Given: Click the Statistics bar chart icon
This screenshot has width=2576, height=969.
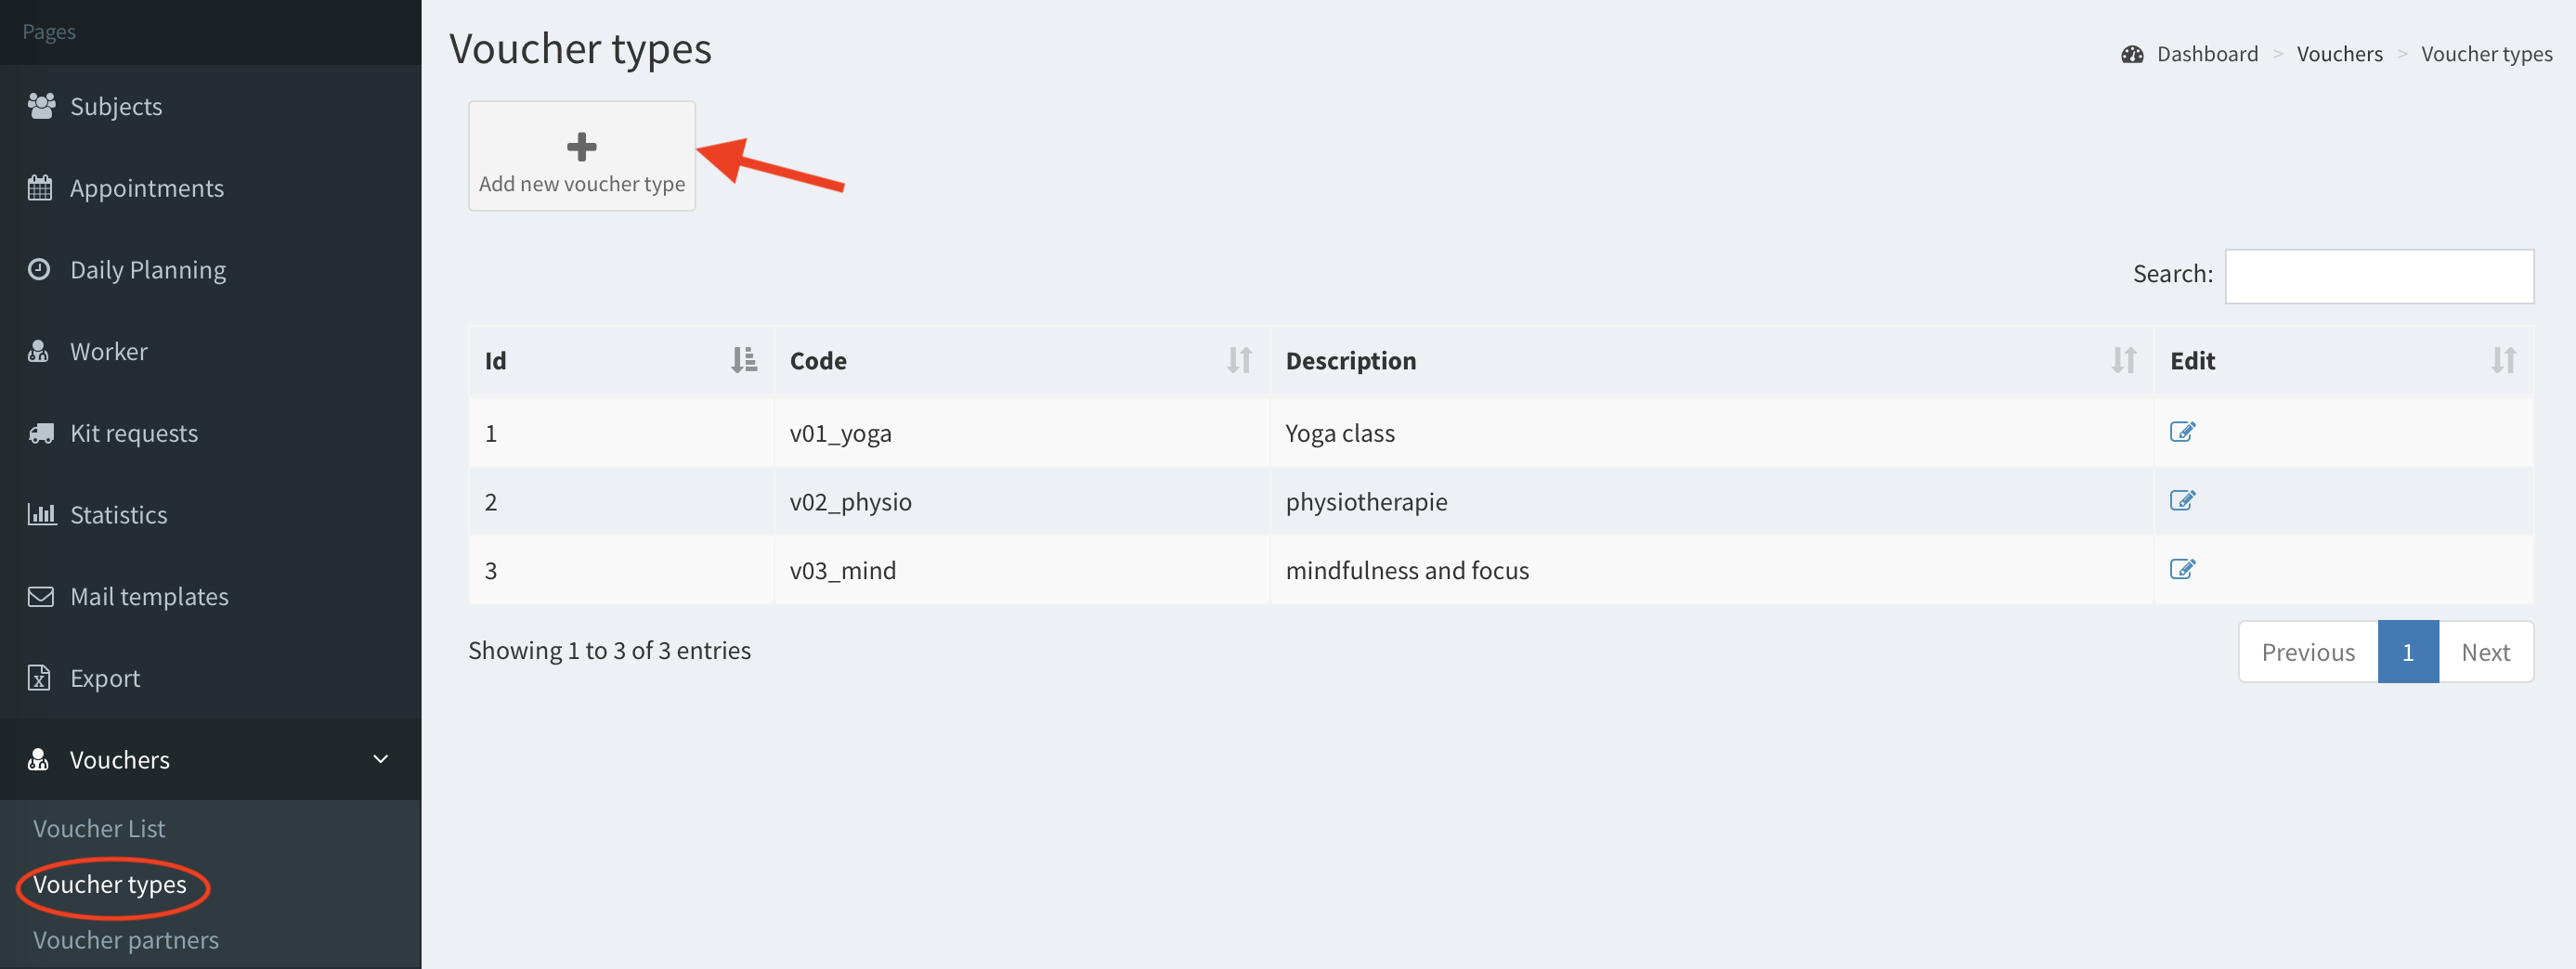Looking at the screenshot, I should 41,514.
